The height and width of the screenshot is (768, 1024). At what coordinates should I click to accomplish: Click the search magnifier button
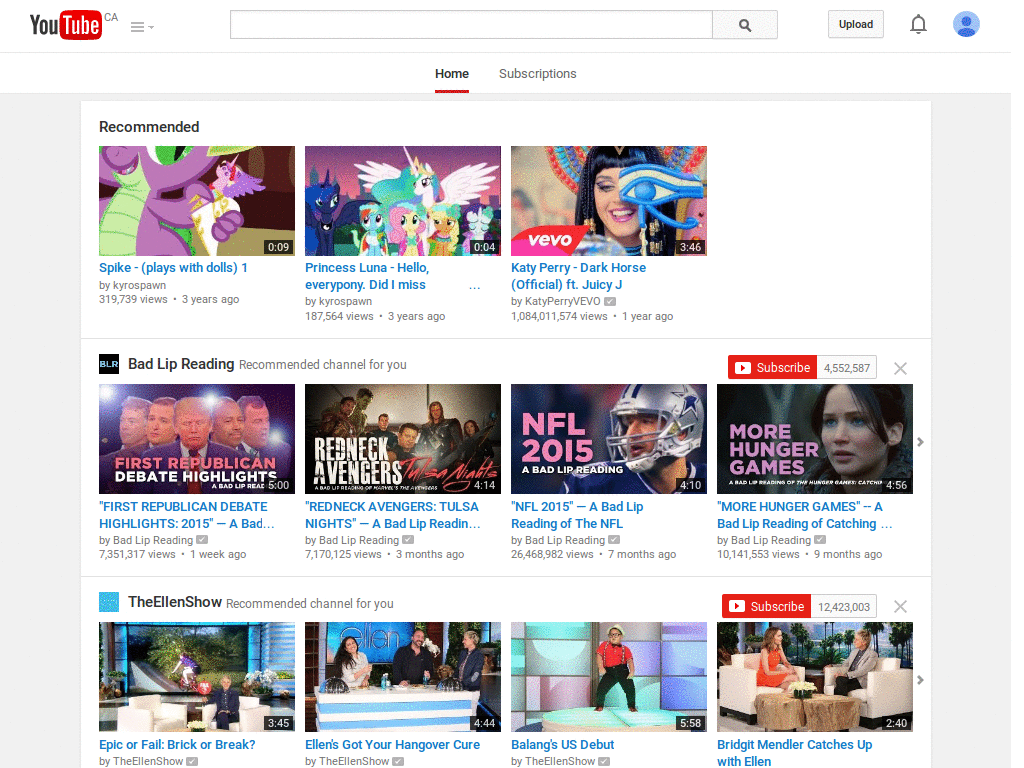pos(744,25)
